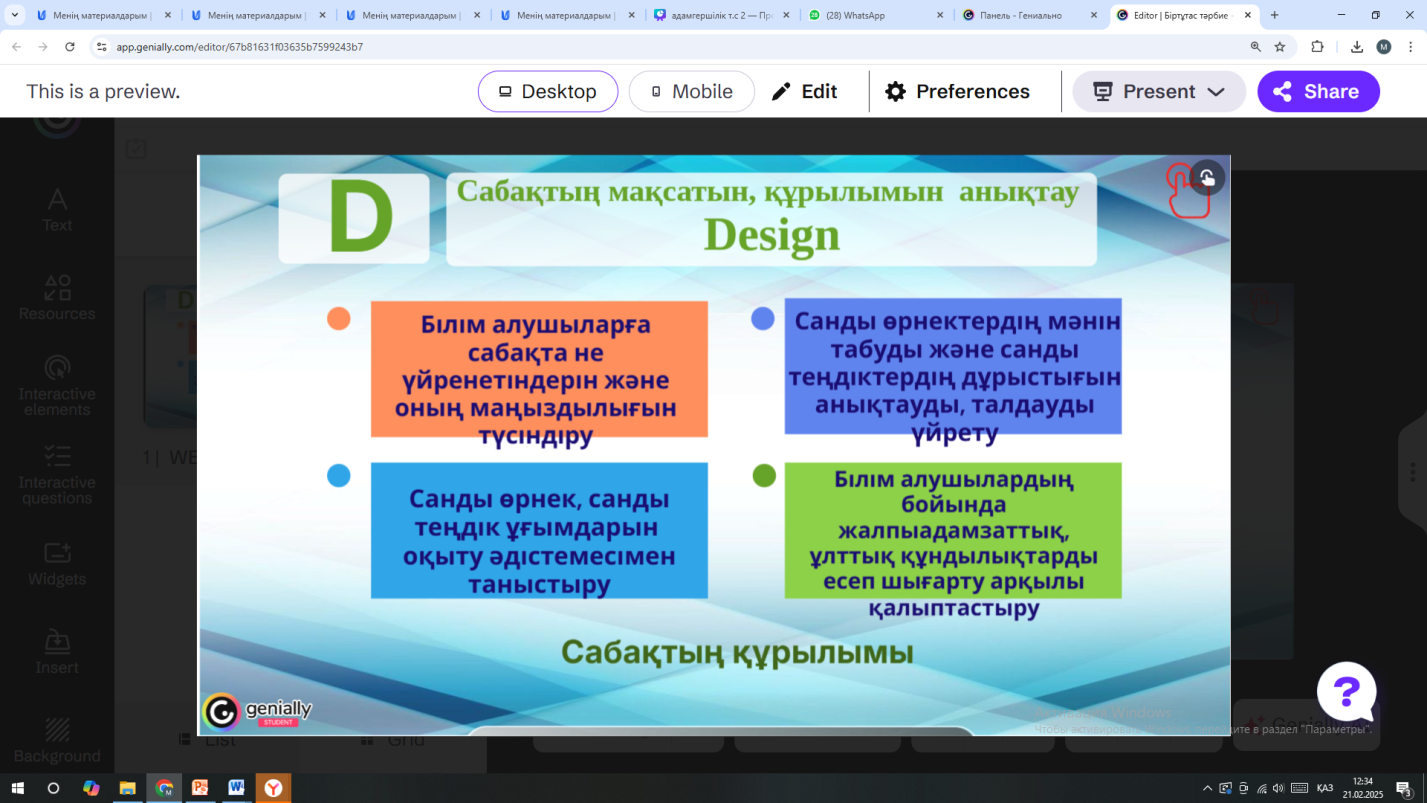
Task: Switch to Desktop preview mode
Action: [x=548, y=91]
